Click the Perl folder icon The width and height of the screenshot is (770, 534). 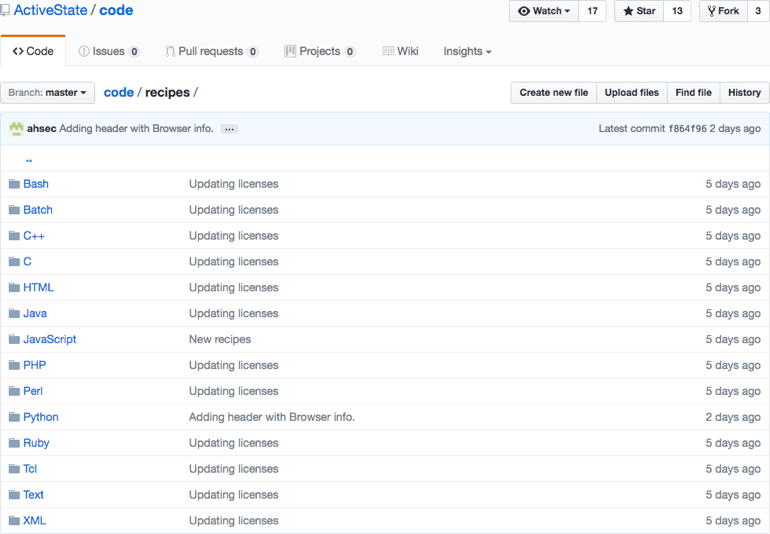click(x=14, y=391)
